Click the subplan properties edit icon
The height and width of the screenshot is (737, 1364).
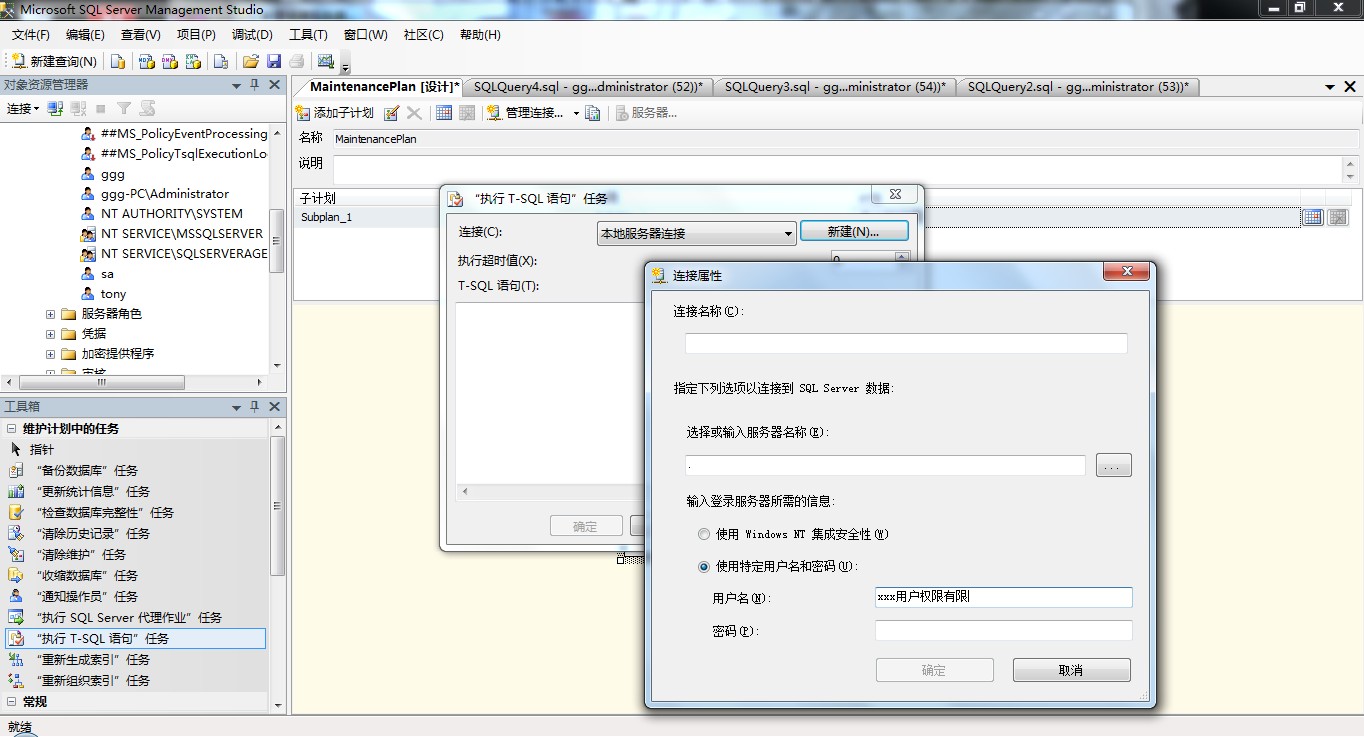[x=392, y=113]
